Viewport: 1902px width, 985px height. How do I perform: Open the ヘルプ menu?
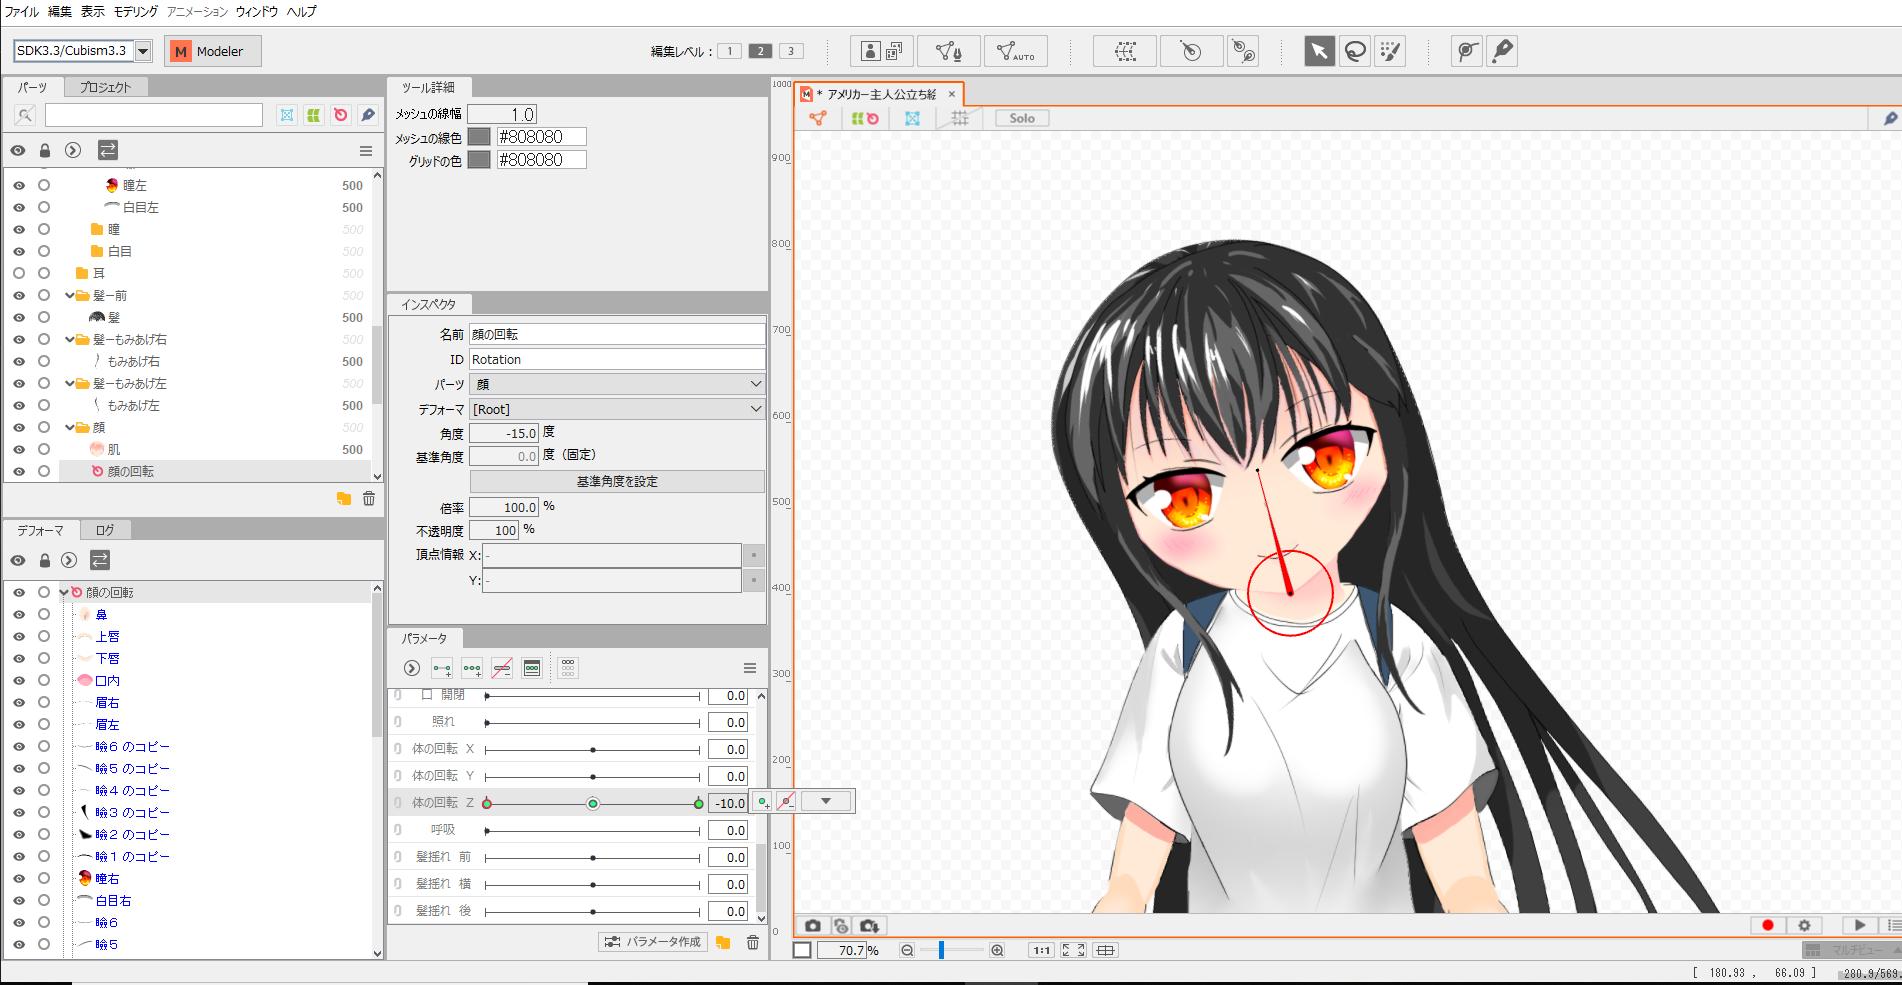pos(301,11)
